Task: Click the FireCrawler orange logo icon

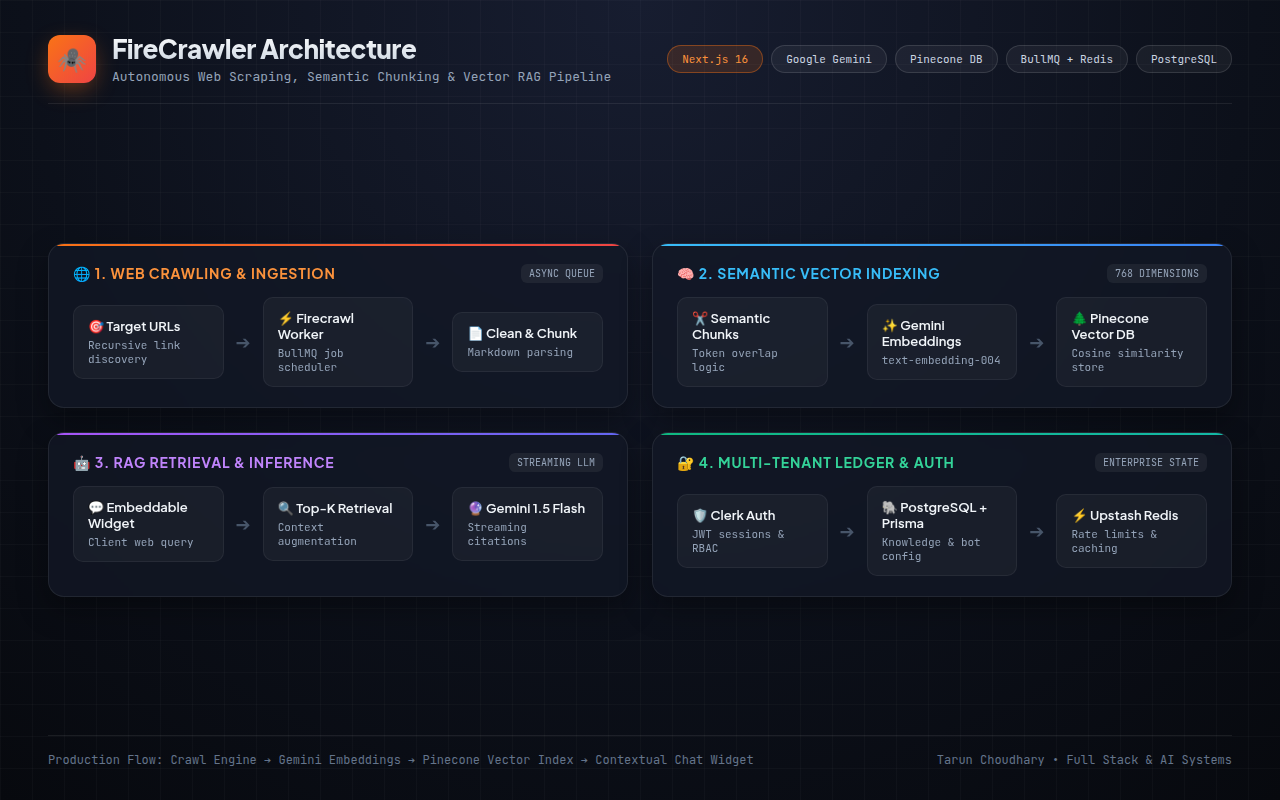Action: click(x=72, y=59)
